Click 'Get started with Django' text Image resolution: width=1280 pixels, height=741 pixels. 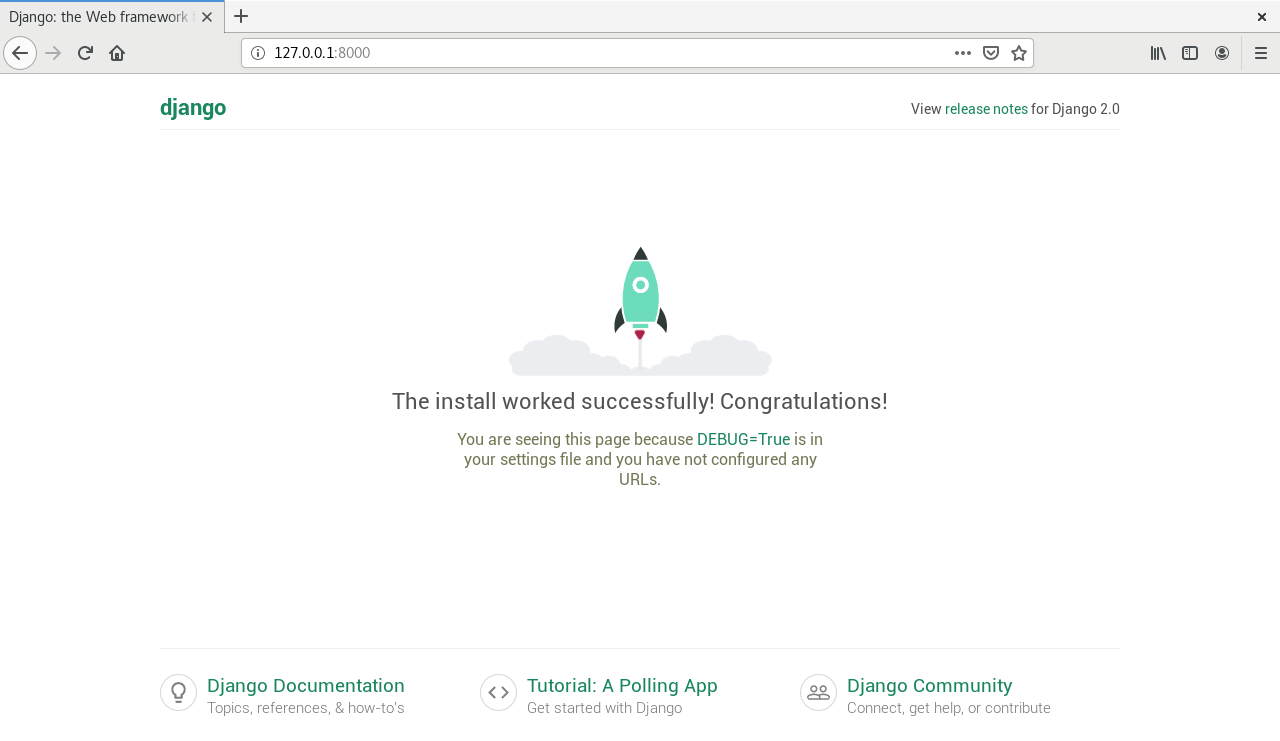click(x=604, y=708)
